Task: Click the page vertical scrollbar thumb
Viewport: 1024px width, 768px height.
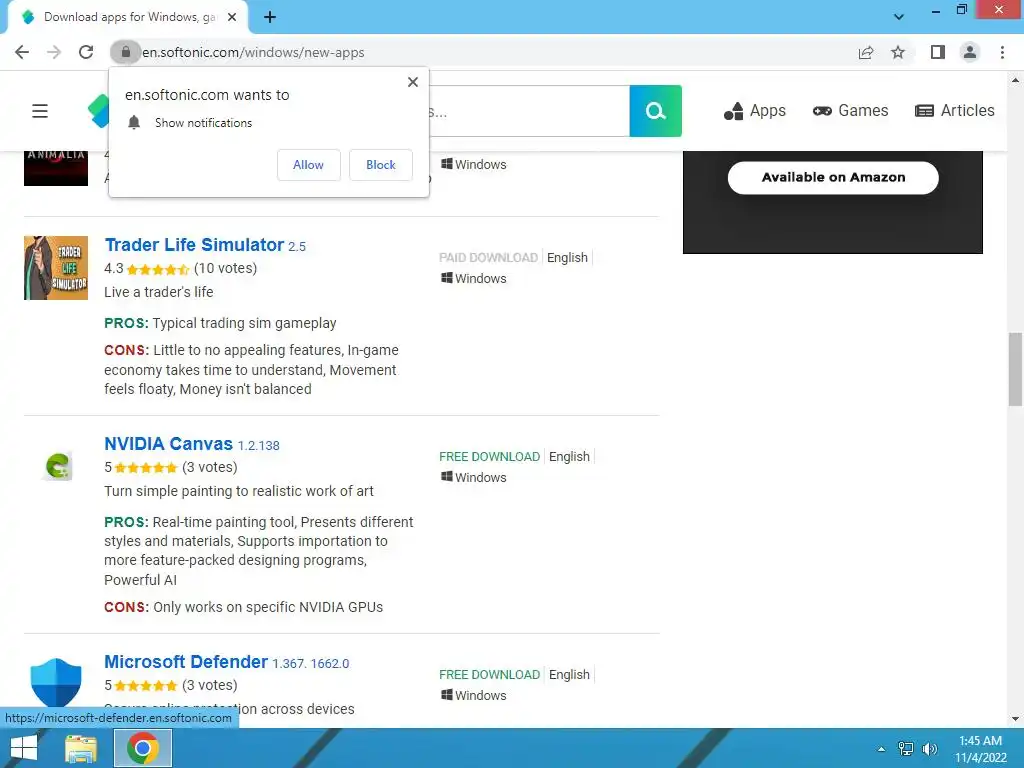Action: (1015, 369)
